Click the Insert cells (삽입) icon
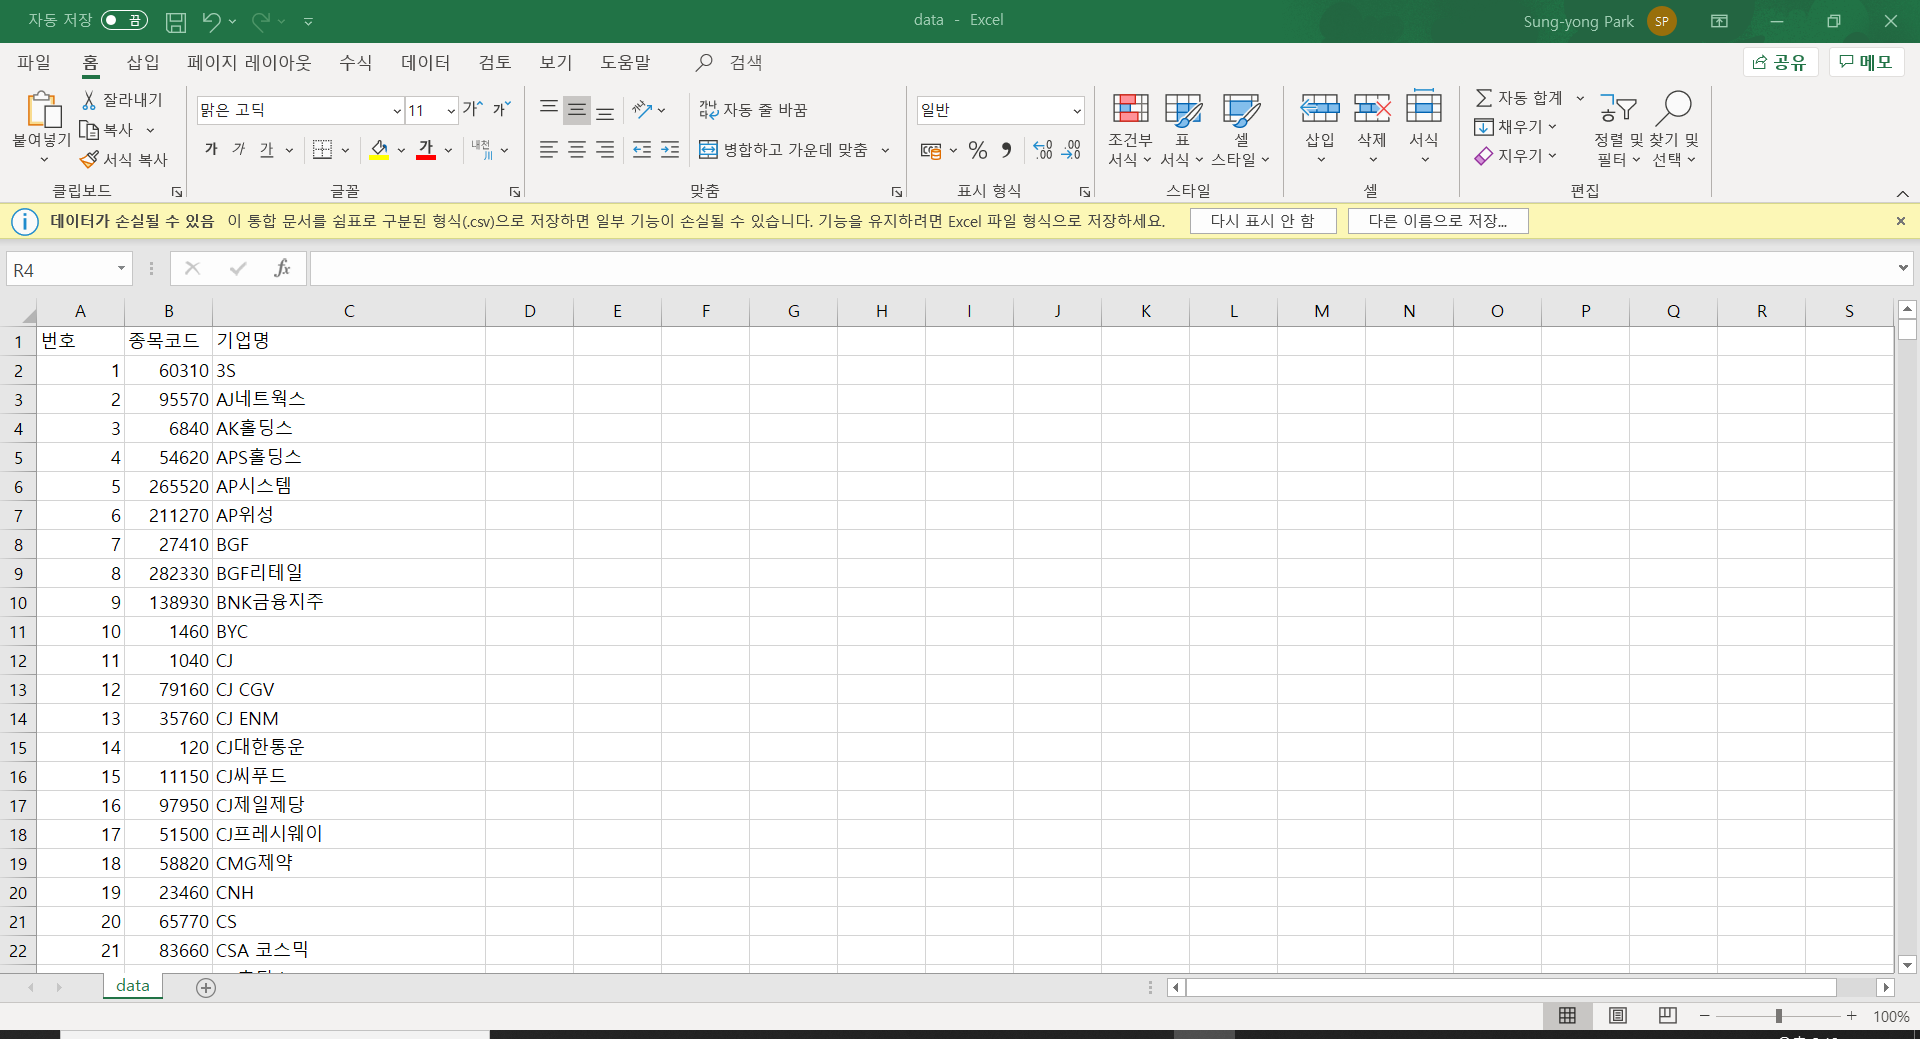1920x1039 pixels. (x=1320, y=108)
